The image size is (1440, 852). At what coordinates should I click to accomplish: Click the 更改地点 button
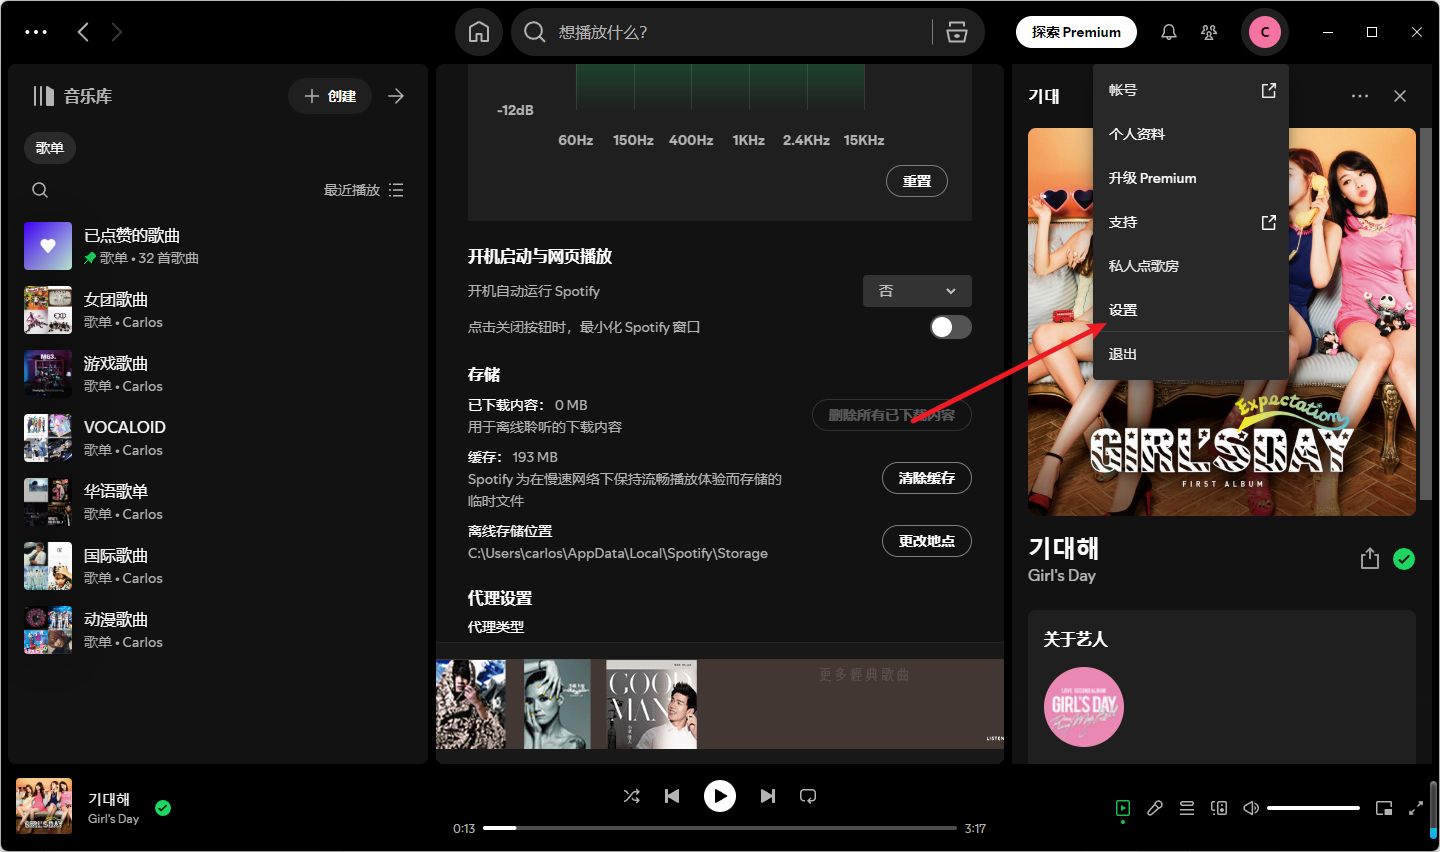[x=927, y=541]
